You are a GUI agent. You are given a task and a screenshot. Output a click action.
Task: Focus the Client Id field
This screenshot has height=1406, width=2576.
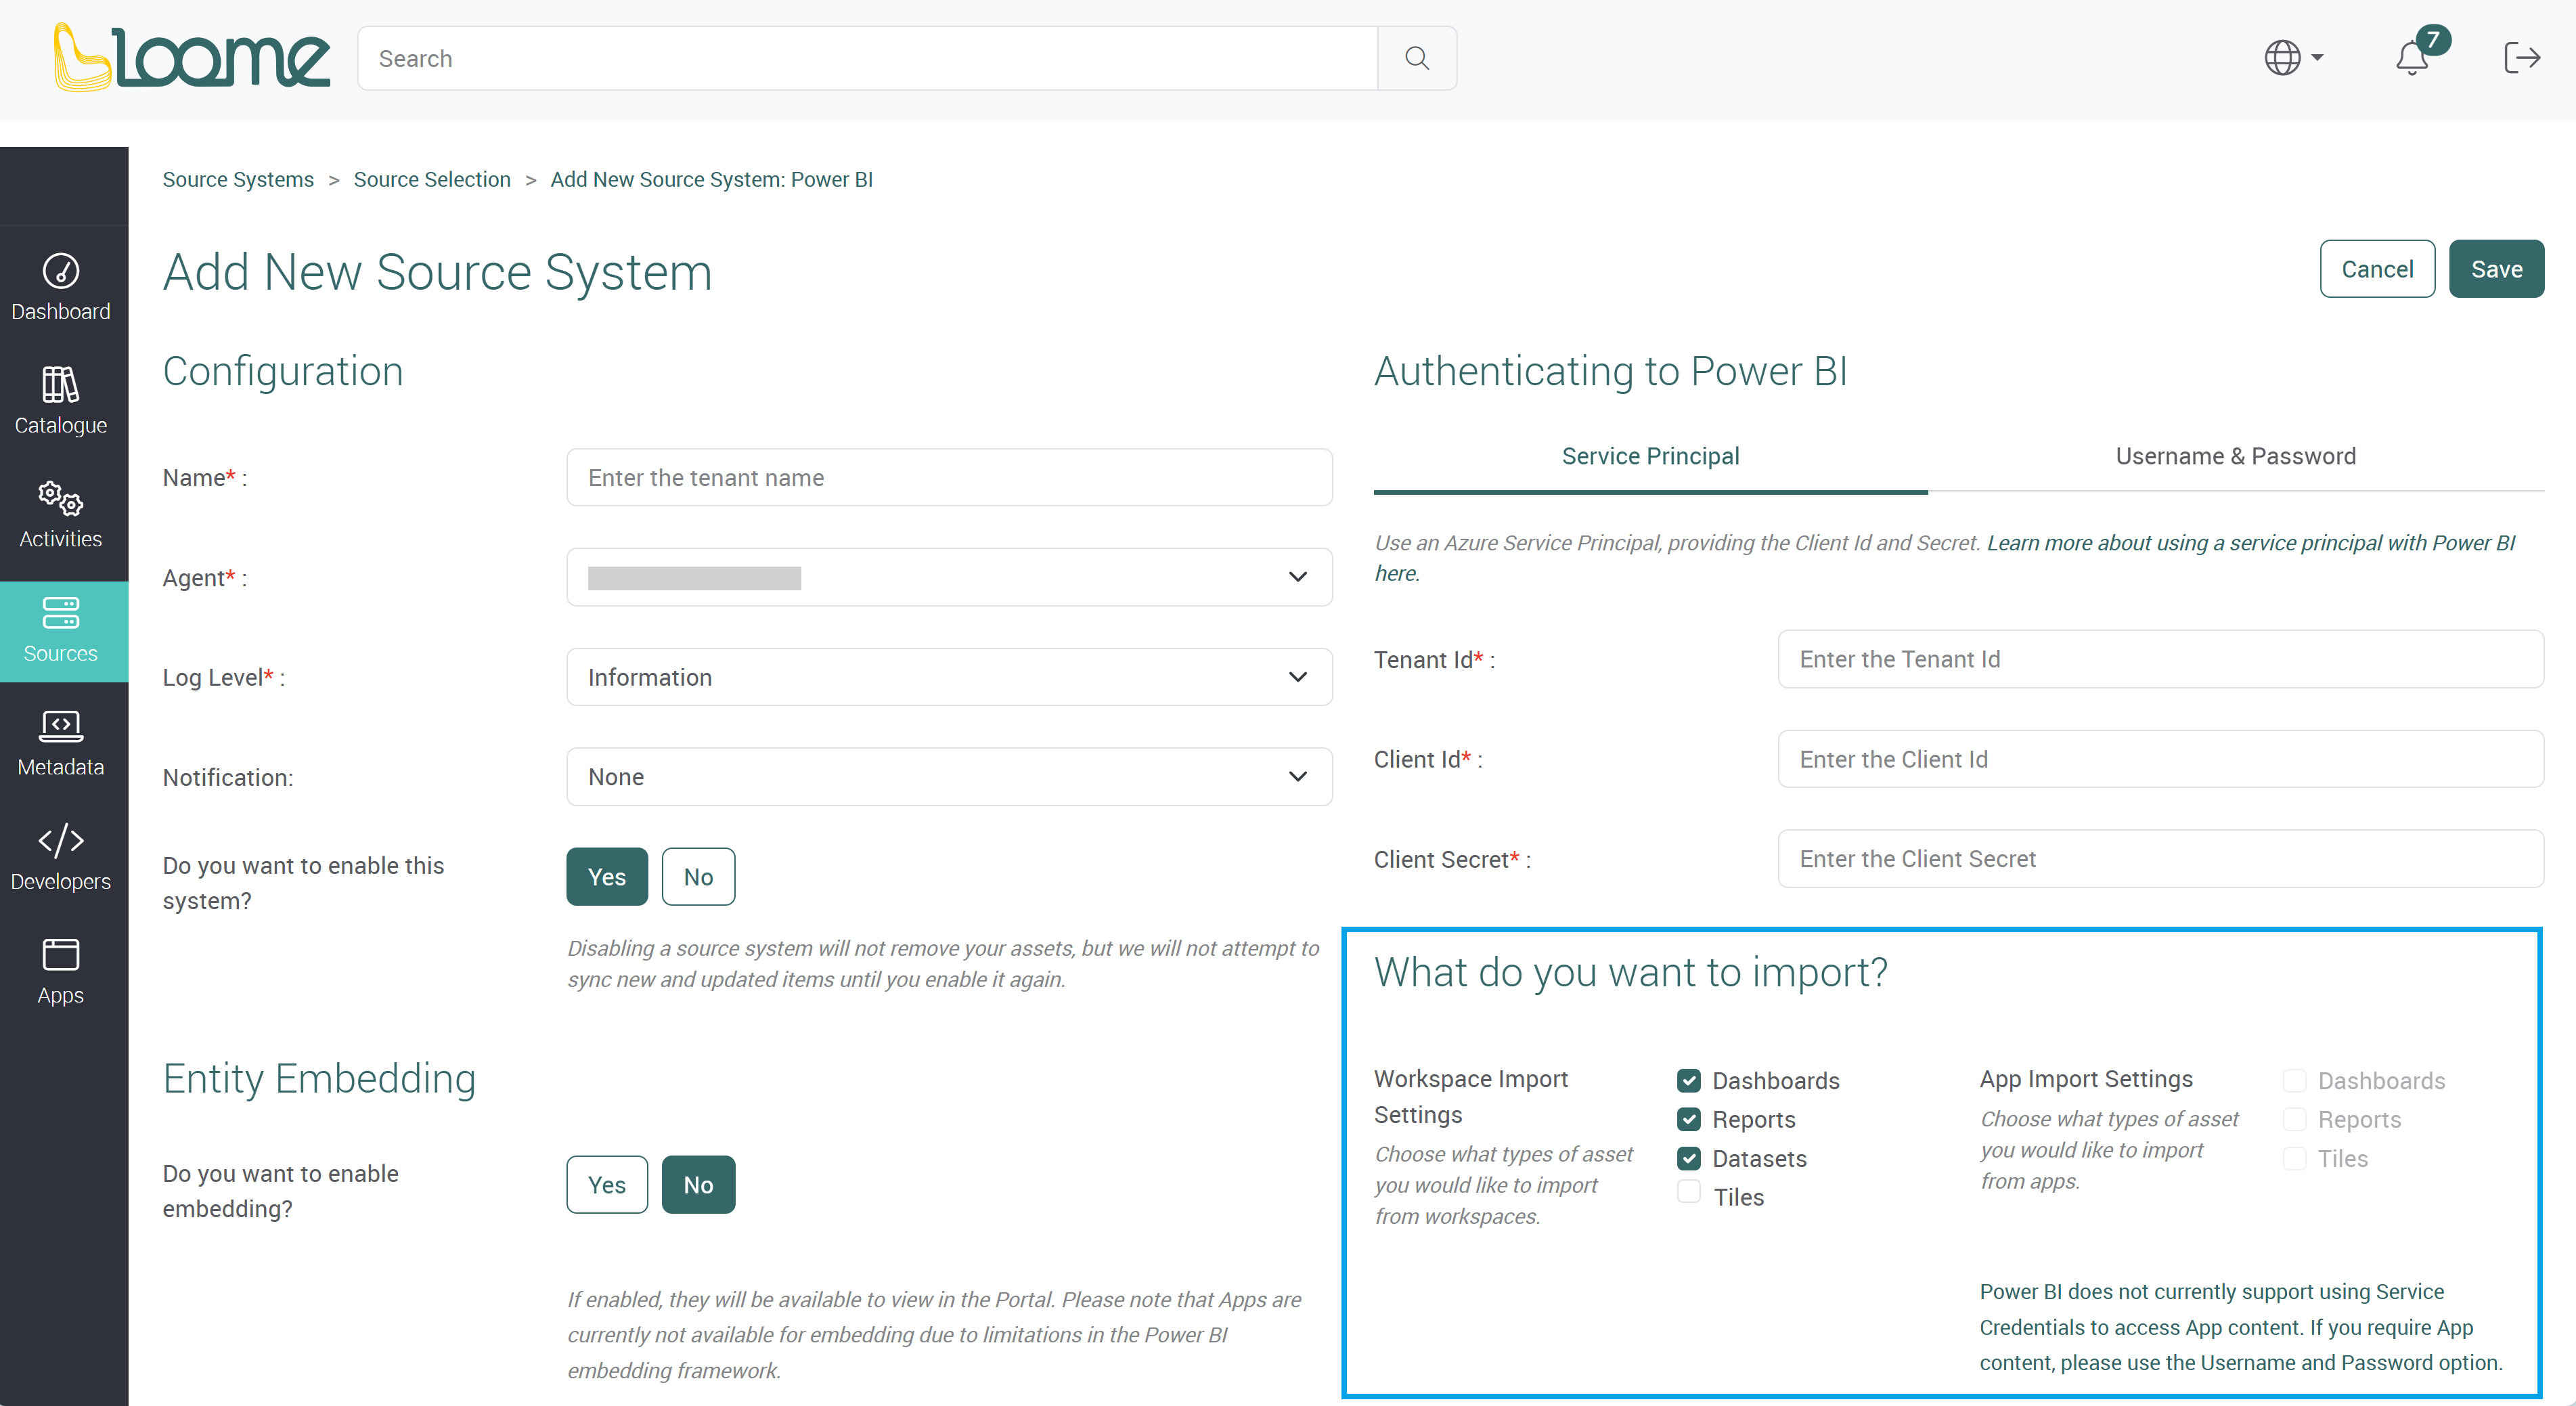[2160, 759]
